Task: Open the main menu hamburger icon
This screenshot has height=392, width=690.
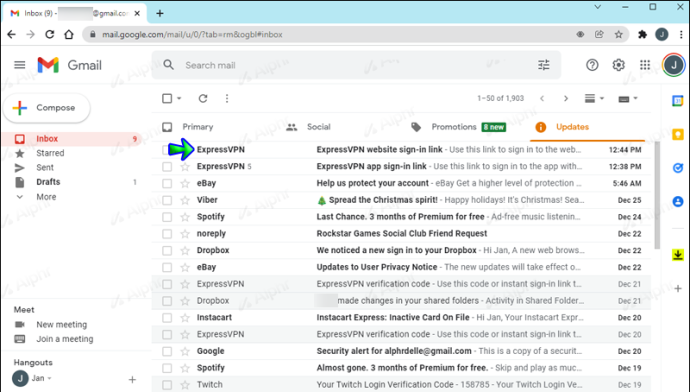Action: pyautogui.click(x=20, y=65)
